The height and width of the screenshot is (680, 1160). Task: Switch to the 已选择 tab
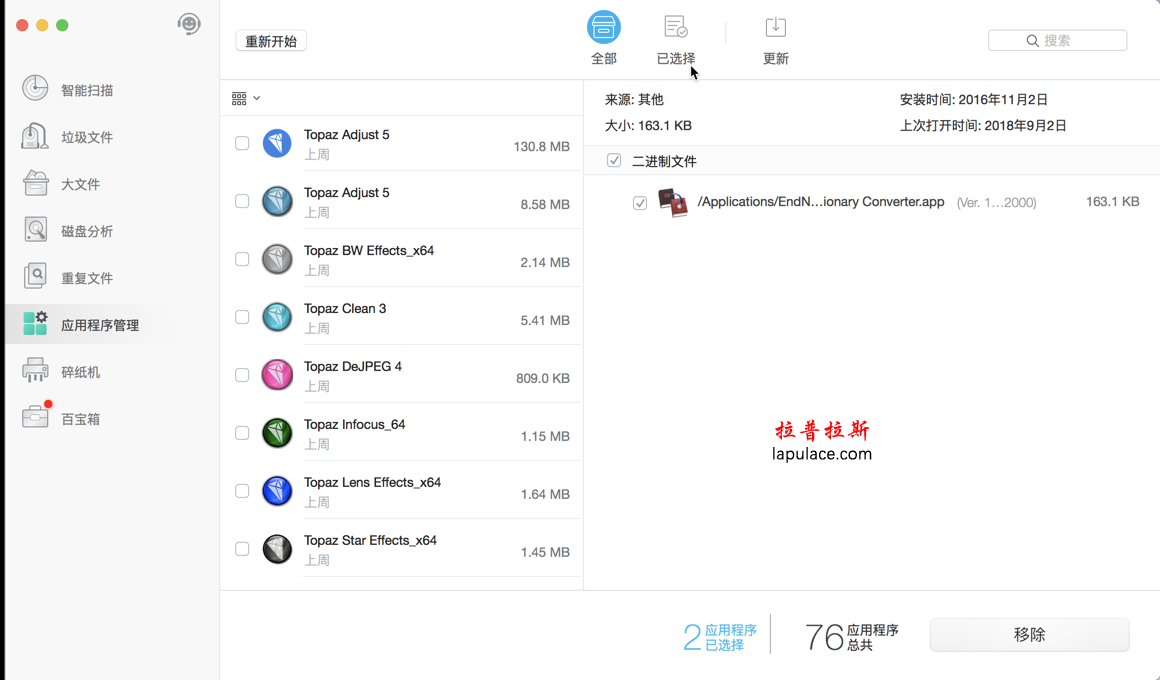675,38
